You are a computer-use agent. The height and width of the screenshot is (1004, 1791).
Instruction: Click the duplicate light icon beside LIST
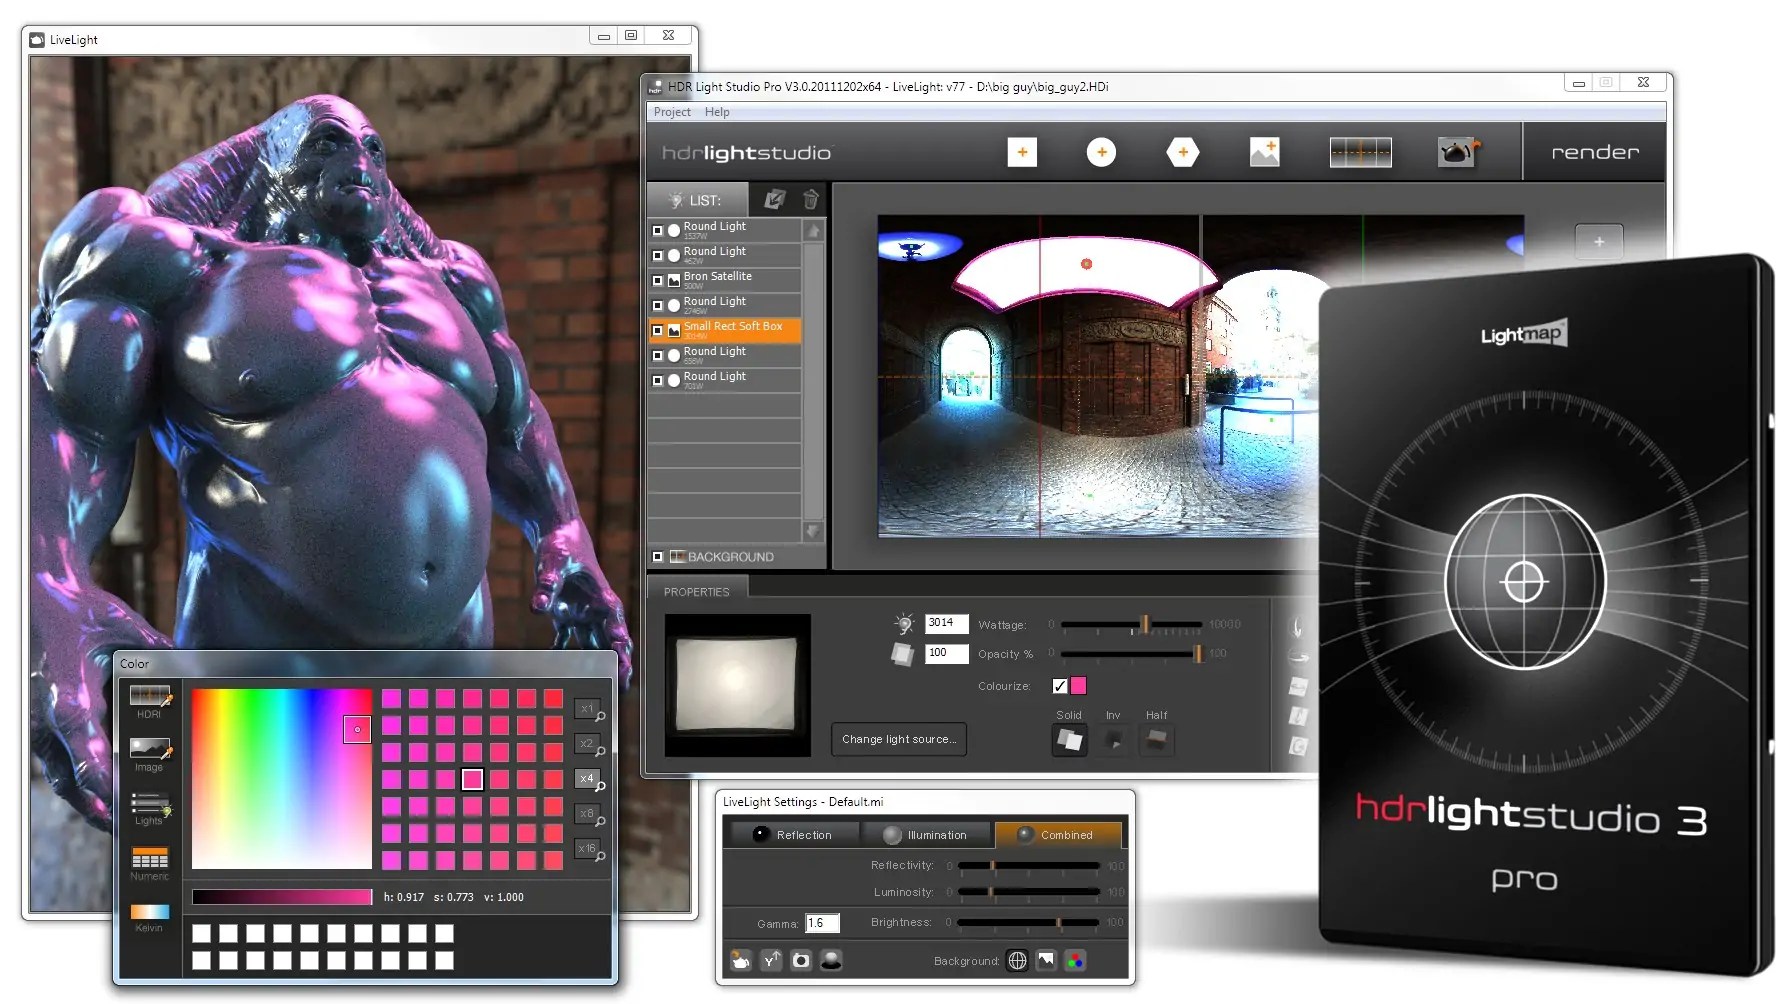tap(774, 199)
